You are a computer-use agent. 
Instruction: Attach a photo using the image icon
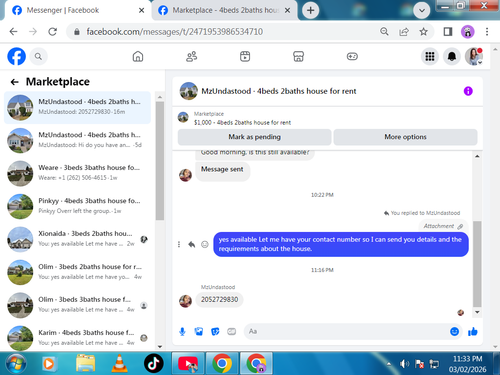[x=199, y=331]
